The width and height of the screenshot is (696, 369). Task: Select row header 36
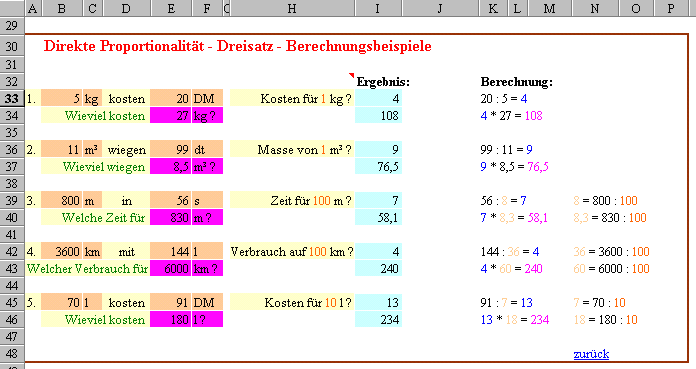pyautogui.click(x=12, y=150)
